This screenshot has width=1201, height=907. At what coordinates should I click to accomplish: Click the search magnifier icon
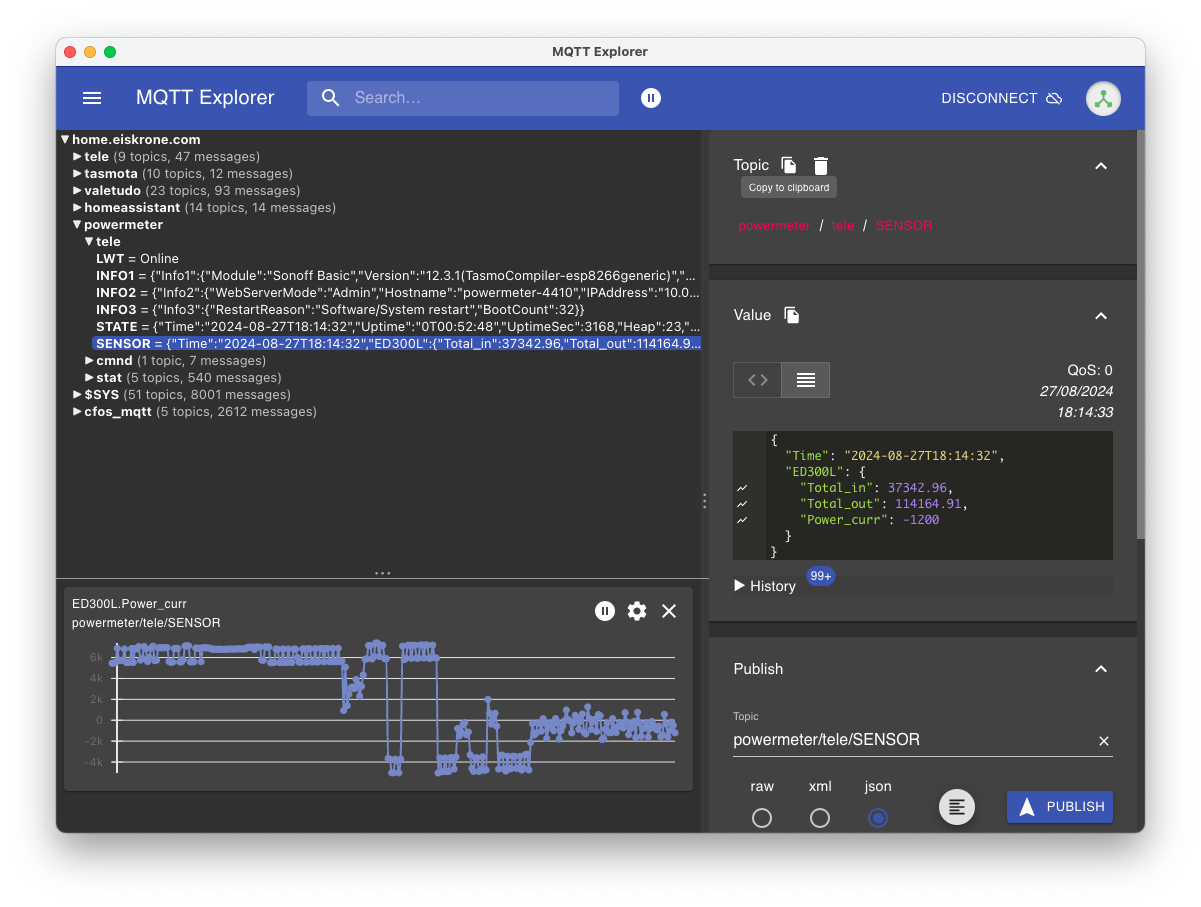click(331, 98)
